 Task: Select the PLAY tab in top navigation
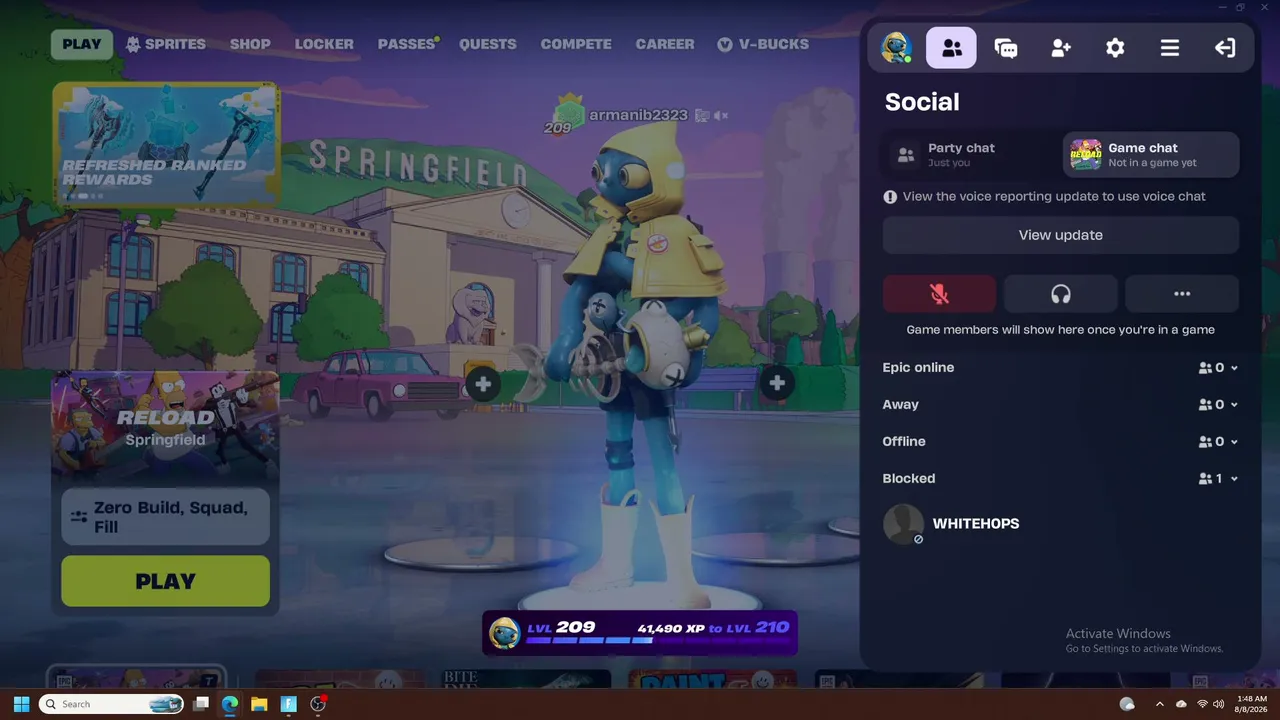[x=82, y=44]
